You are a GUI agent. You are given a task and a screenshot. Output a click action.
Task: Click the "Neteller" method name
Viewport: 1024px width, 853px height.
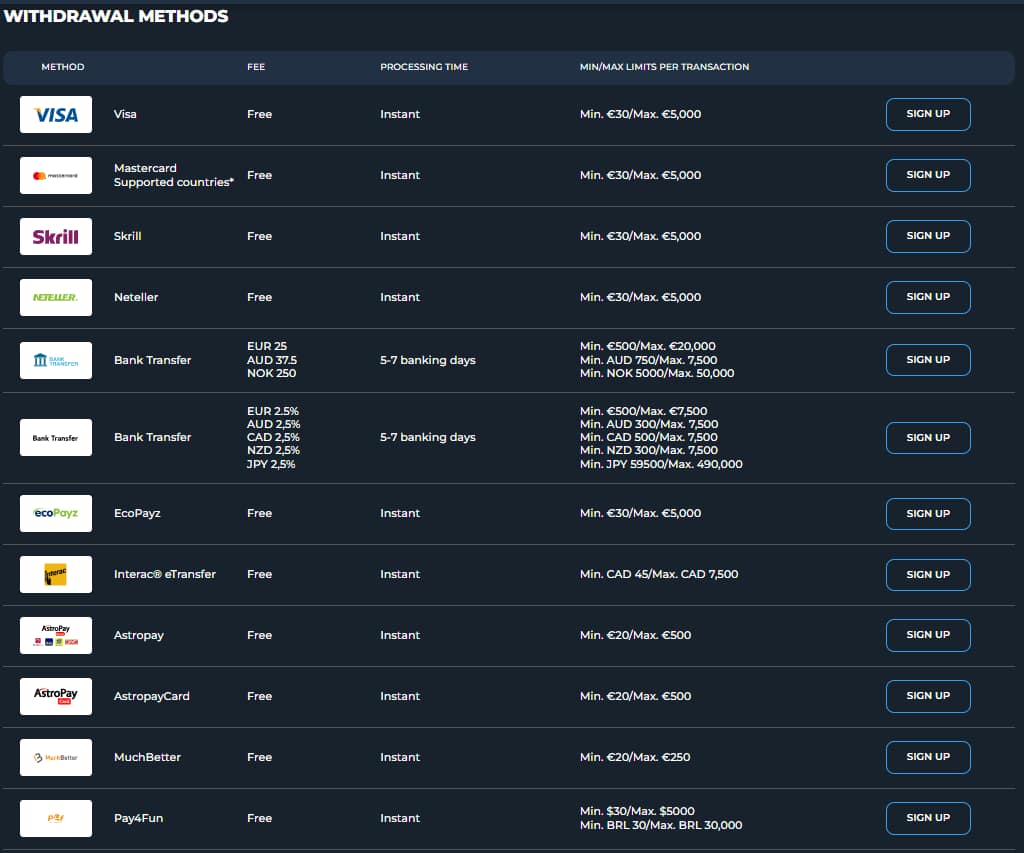(136, 297)
